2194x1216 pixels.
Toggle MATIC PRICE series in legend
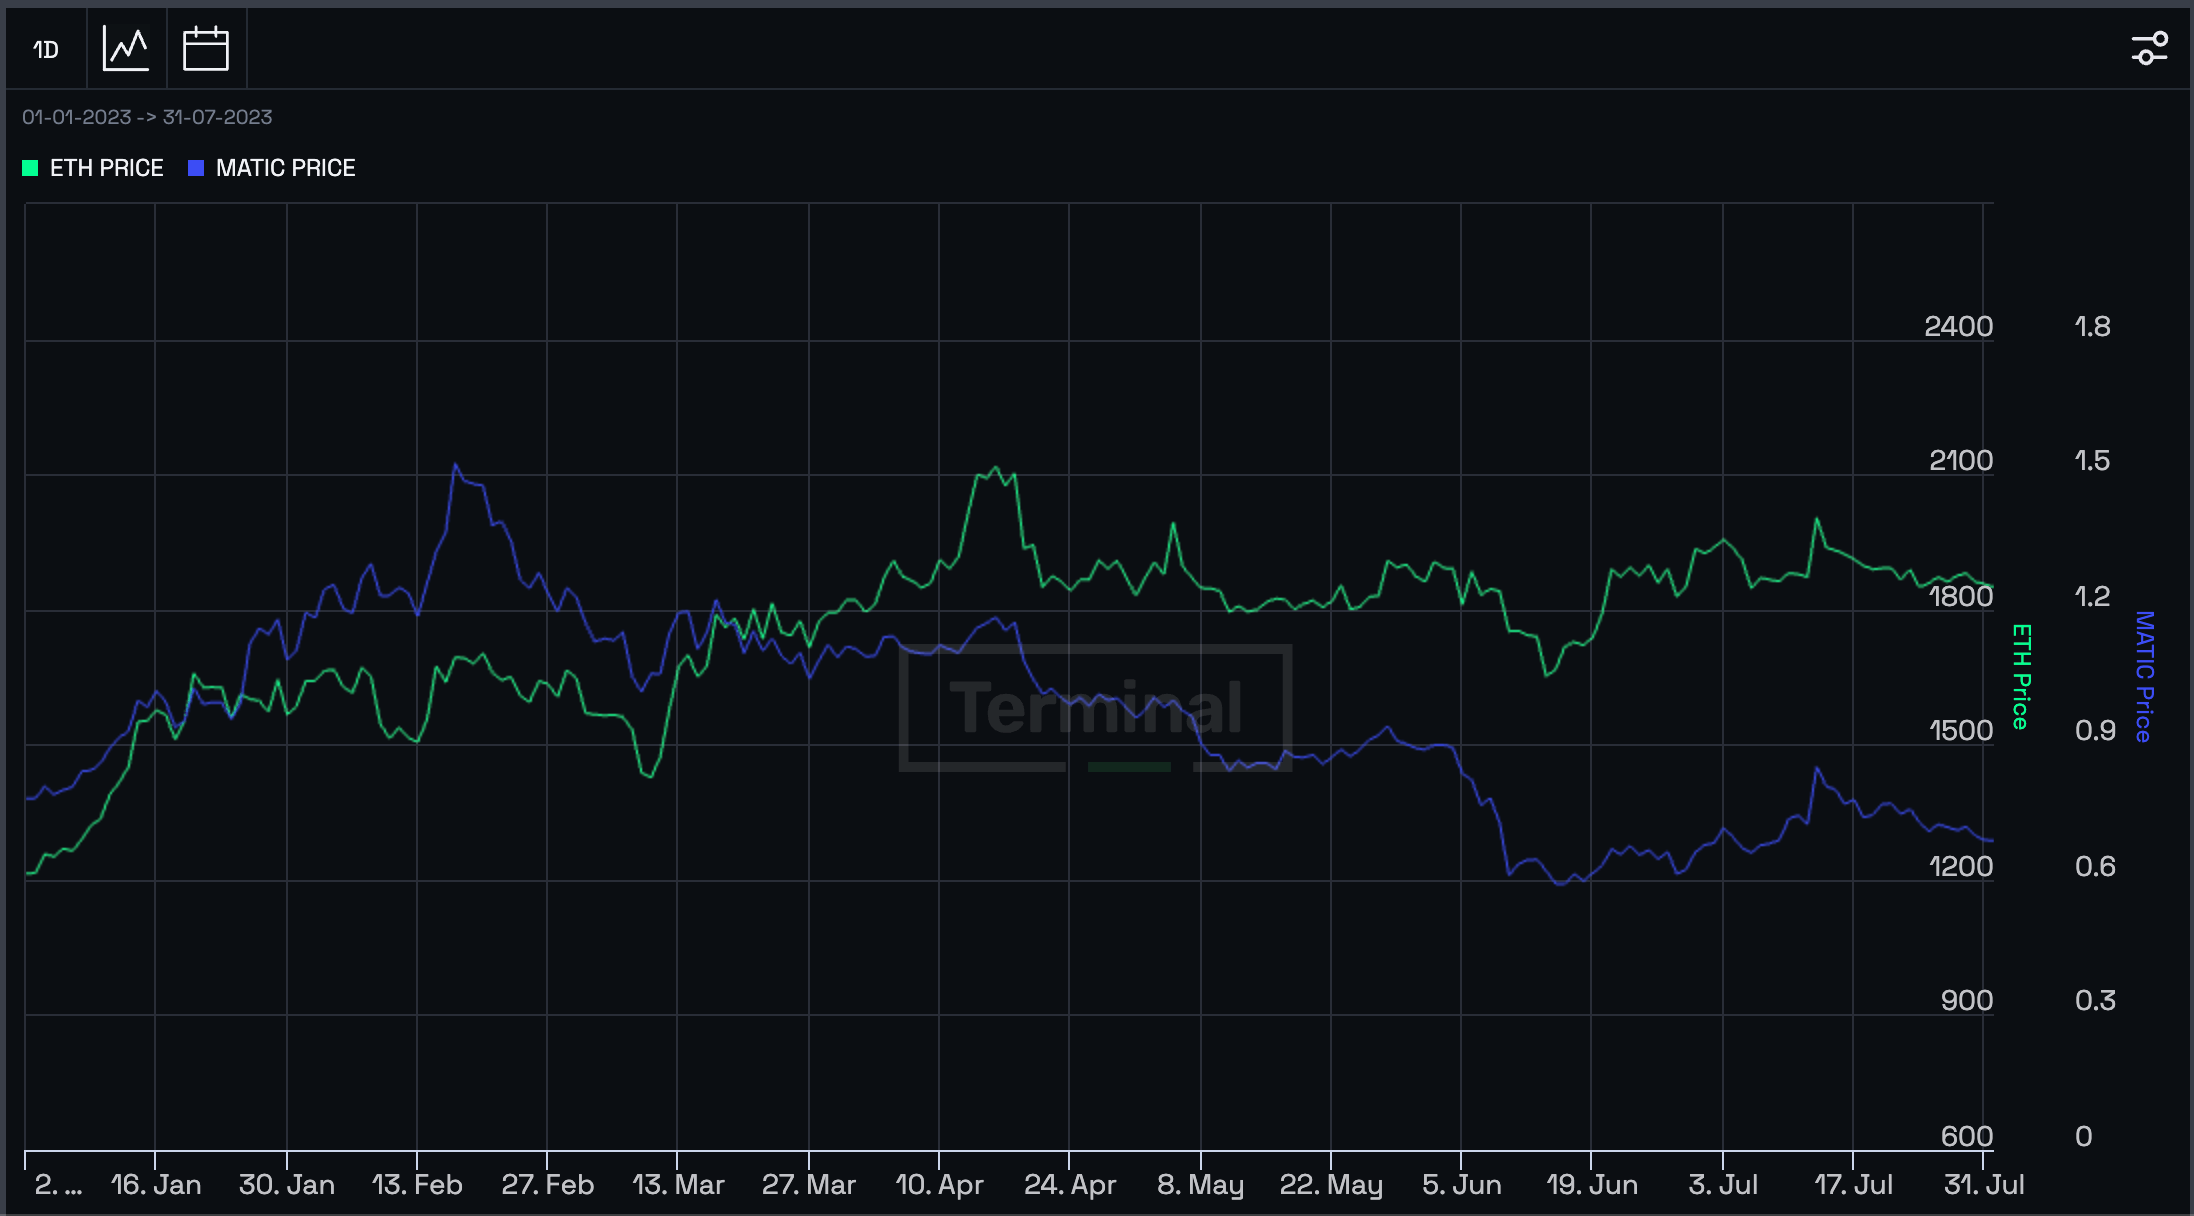[272, 168]
